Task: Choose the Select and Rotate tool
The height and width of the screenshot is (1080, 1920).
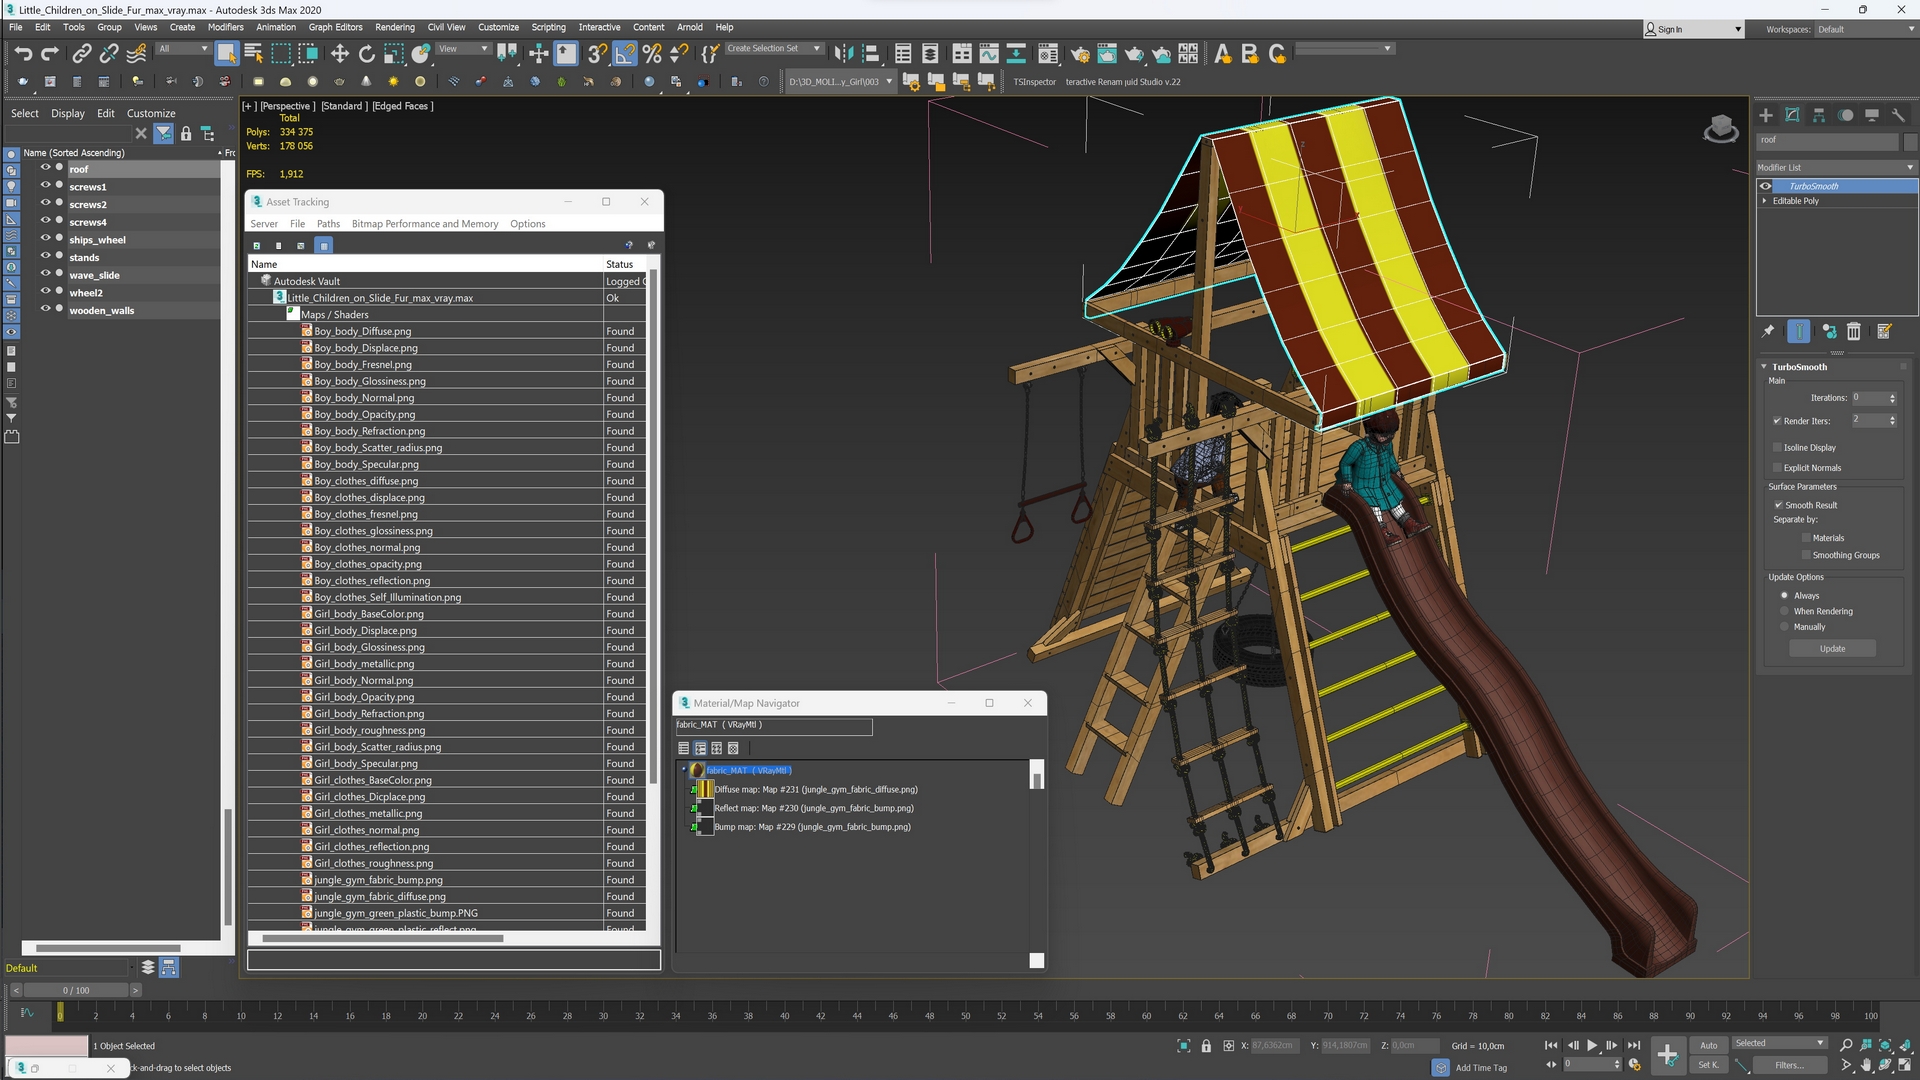Action: pos(367,54)
